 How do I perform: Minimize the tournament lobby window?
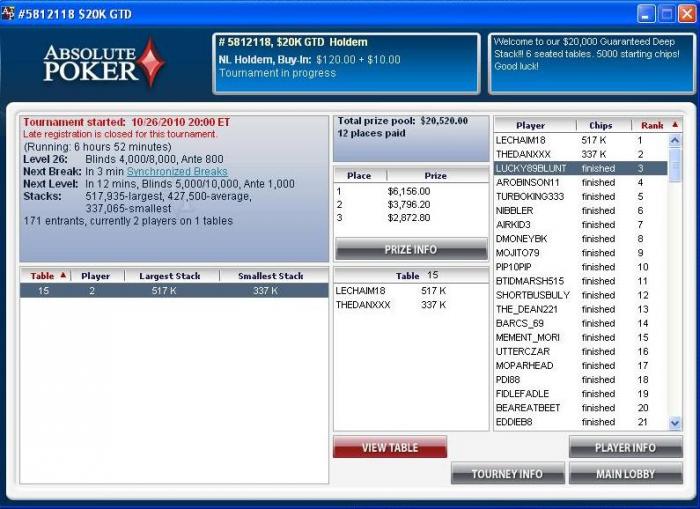tap(646, 14)
